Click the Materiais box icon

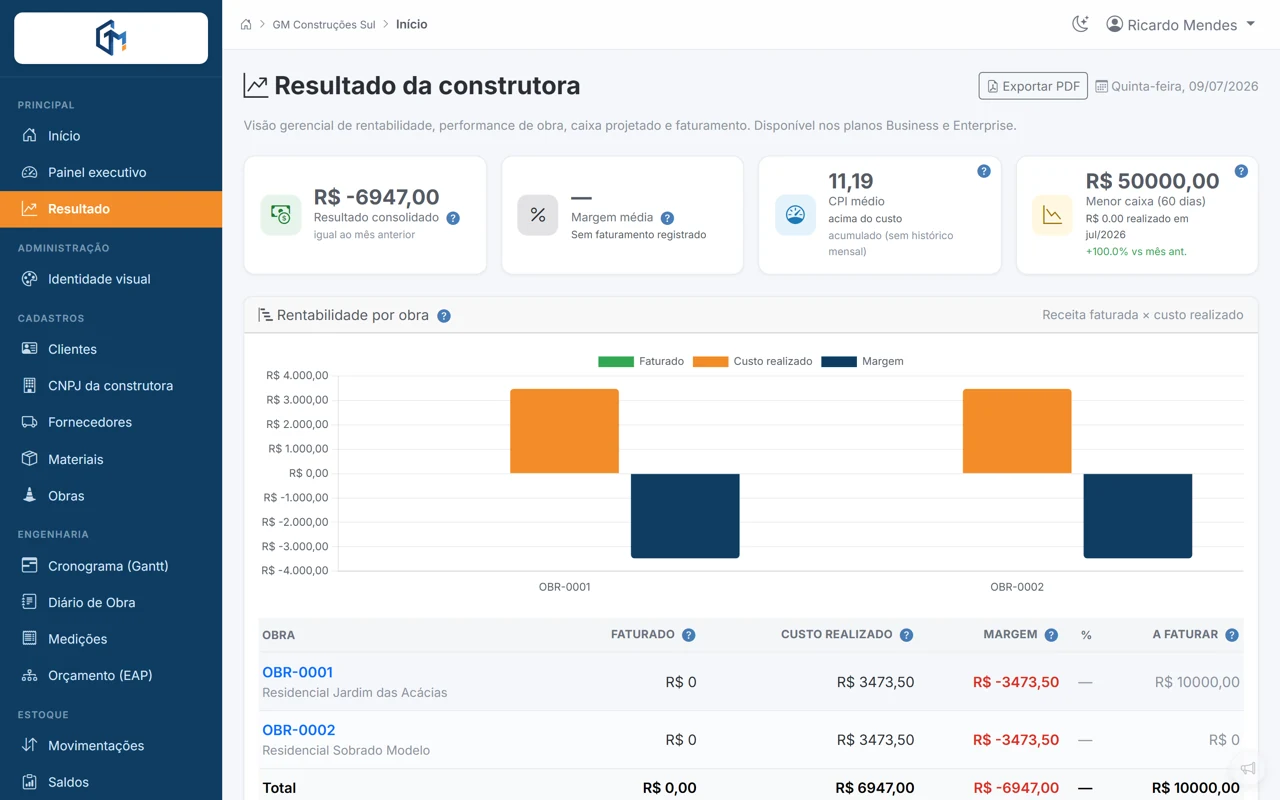click(29, 459)
